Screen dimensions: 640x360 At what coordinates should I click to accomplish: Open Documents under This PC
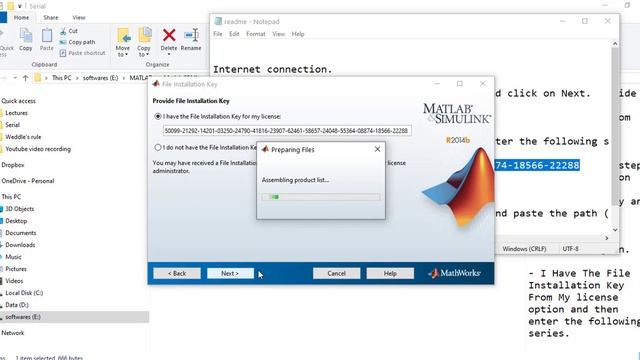(20, 233)
